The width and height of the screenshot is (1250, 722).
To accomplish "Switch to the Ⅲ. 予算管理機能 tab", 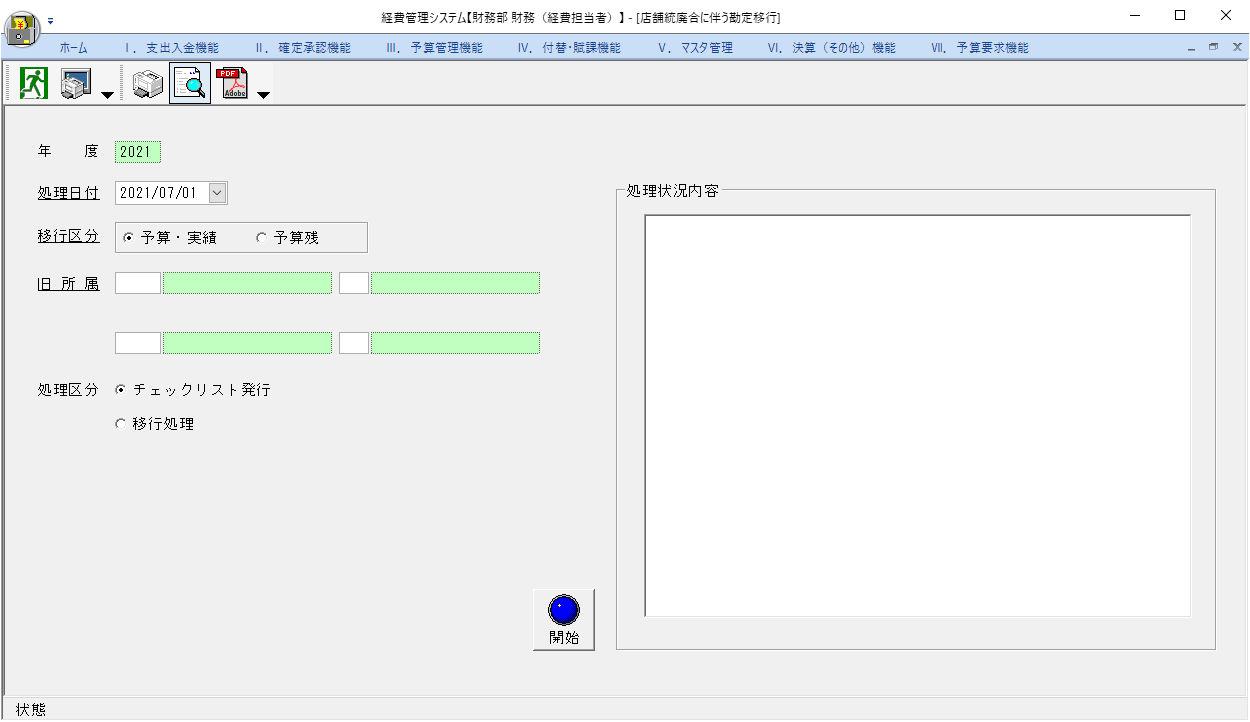I will pos(434,48).
